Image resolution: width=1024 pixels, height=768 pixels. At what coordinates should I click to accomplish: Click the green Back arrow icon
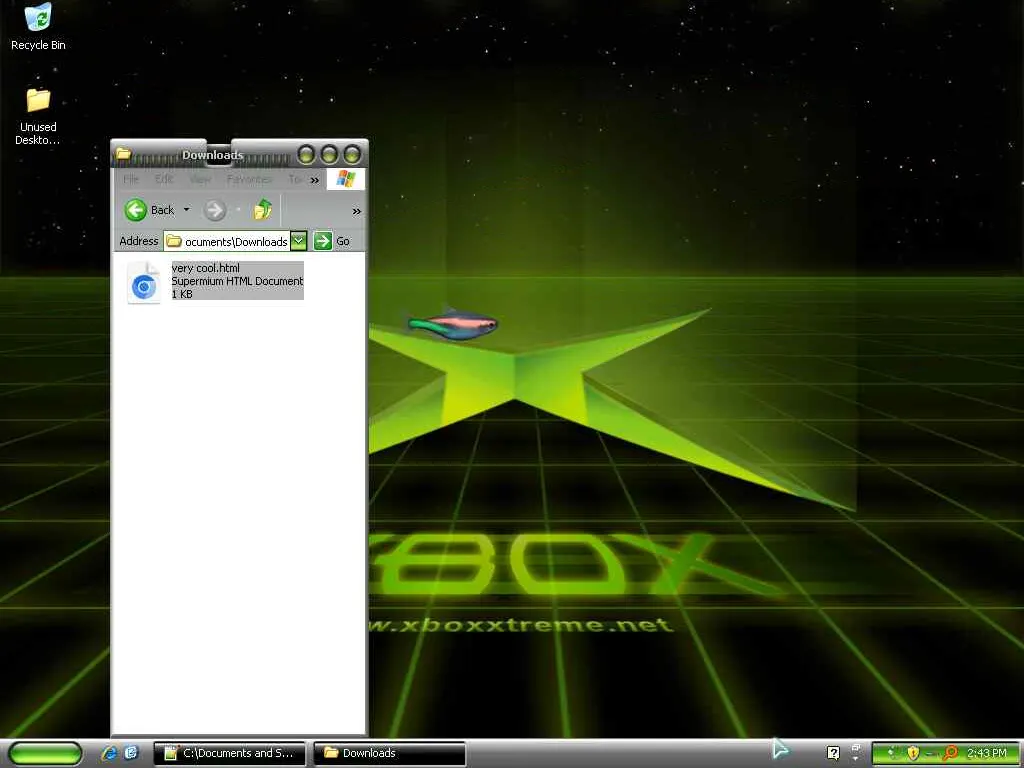coord(135,210)
